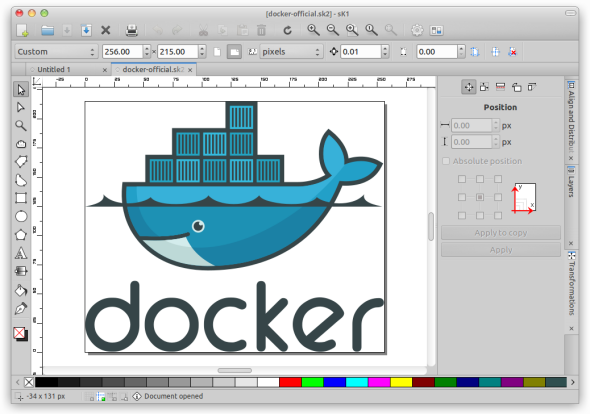
Task: Check the center anchor point box
Action: (x=480, y=197)
